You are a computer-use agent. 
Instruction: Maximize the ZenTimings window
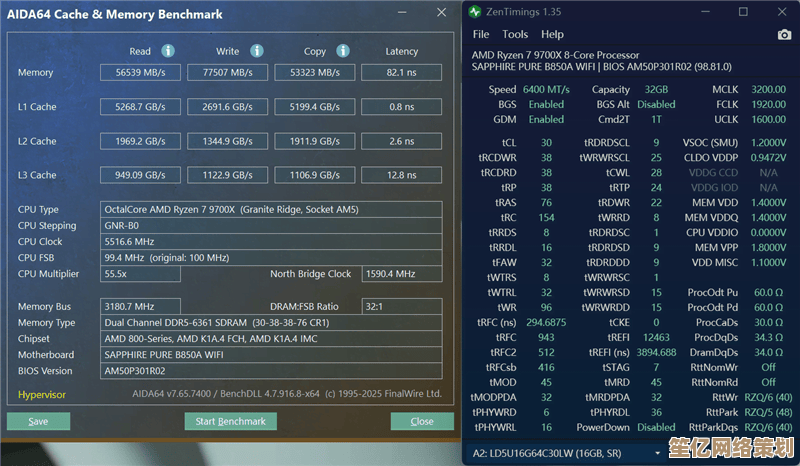click(743, 12)
